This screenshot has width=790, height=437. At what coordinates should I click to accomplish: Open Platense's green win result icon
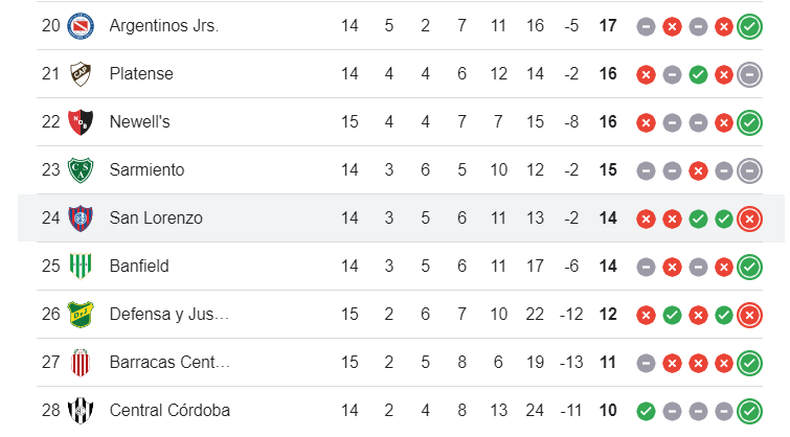(698, 75)
